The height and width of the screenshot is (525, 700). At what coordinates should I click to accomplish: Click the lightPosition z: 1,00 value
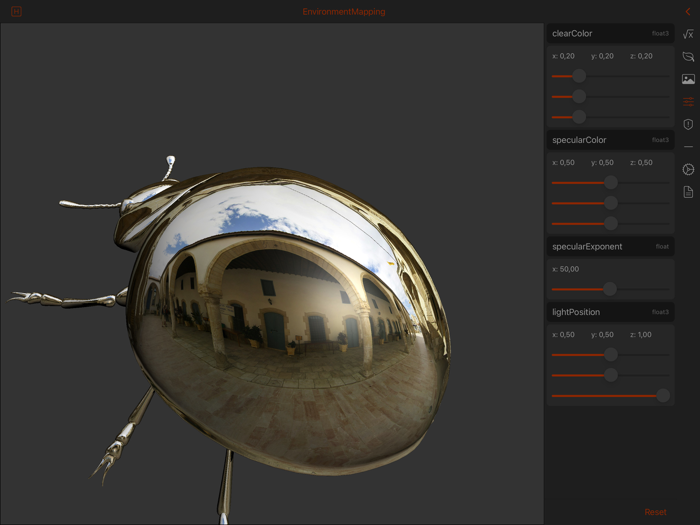(x=641, y=335)
